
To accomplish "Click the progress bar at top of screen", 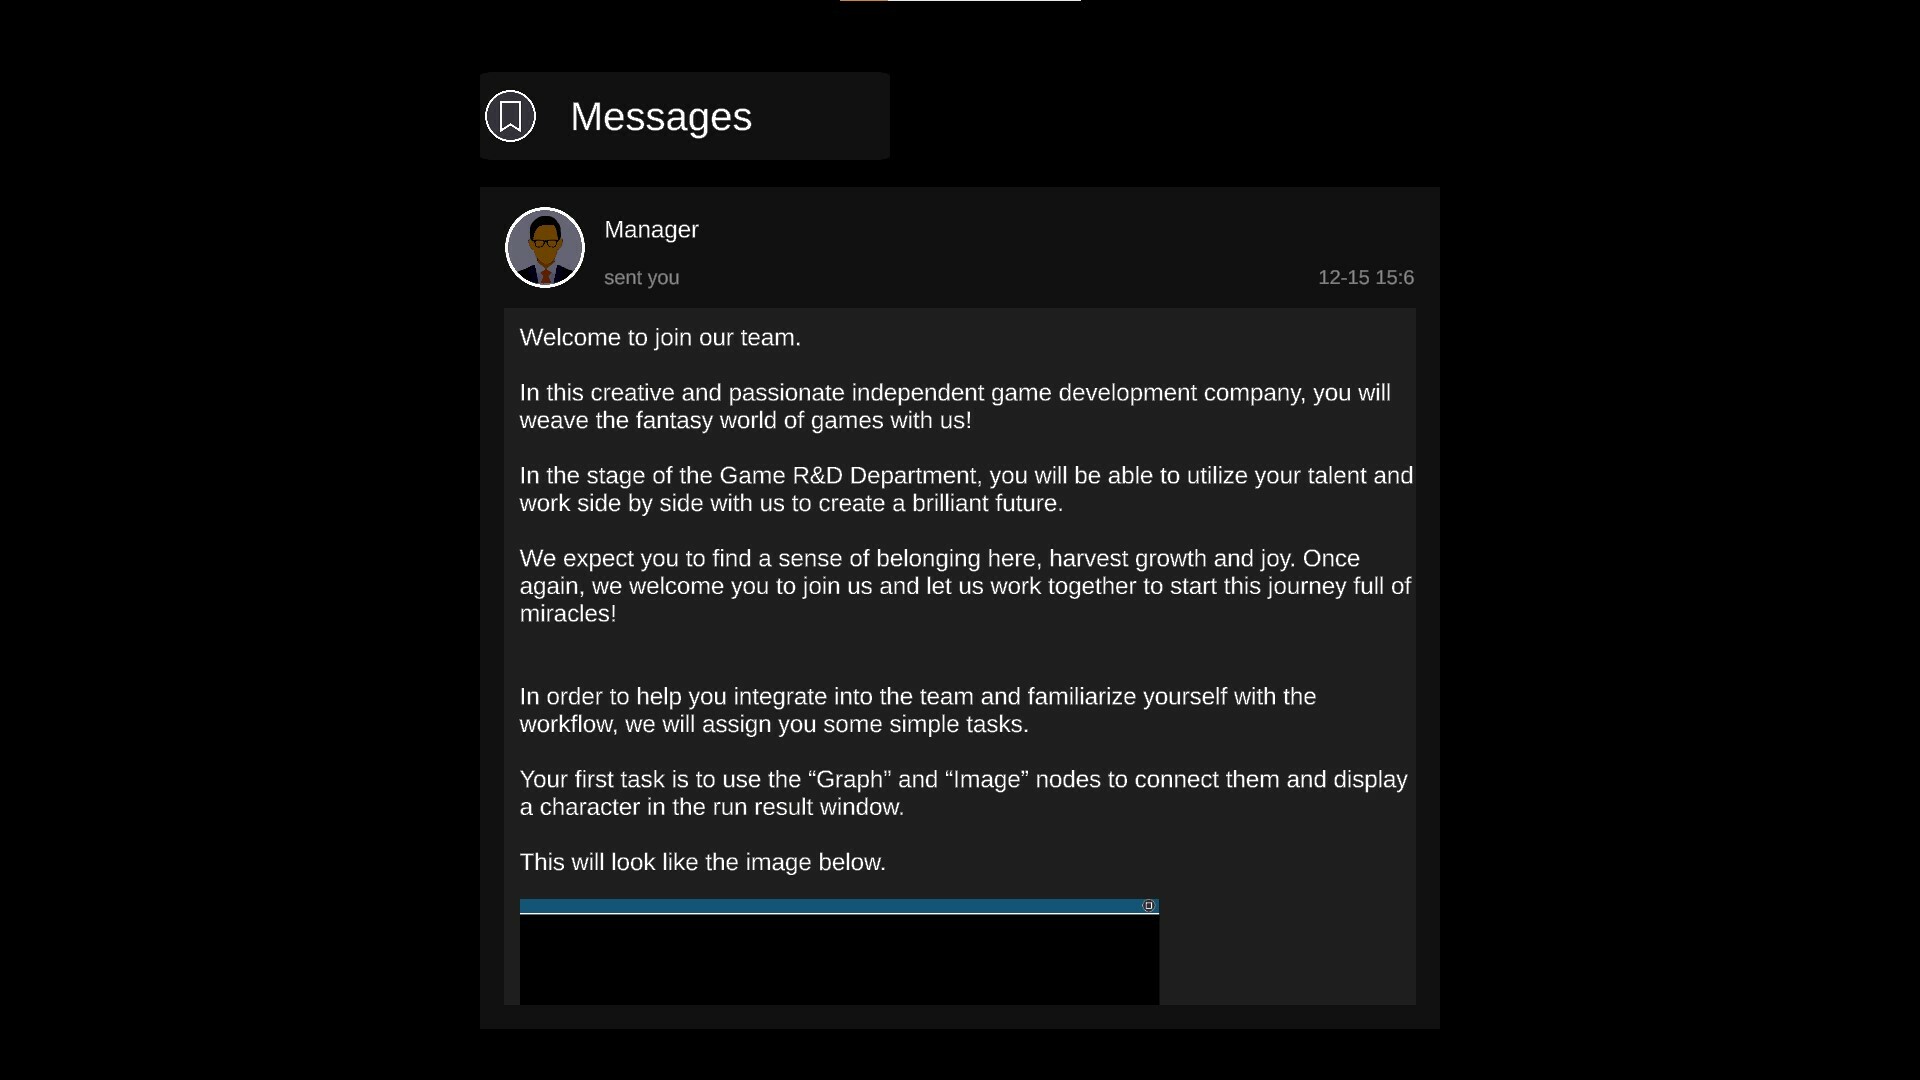I will click(x=960, y=1).
